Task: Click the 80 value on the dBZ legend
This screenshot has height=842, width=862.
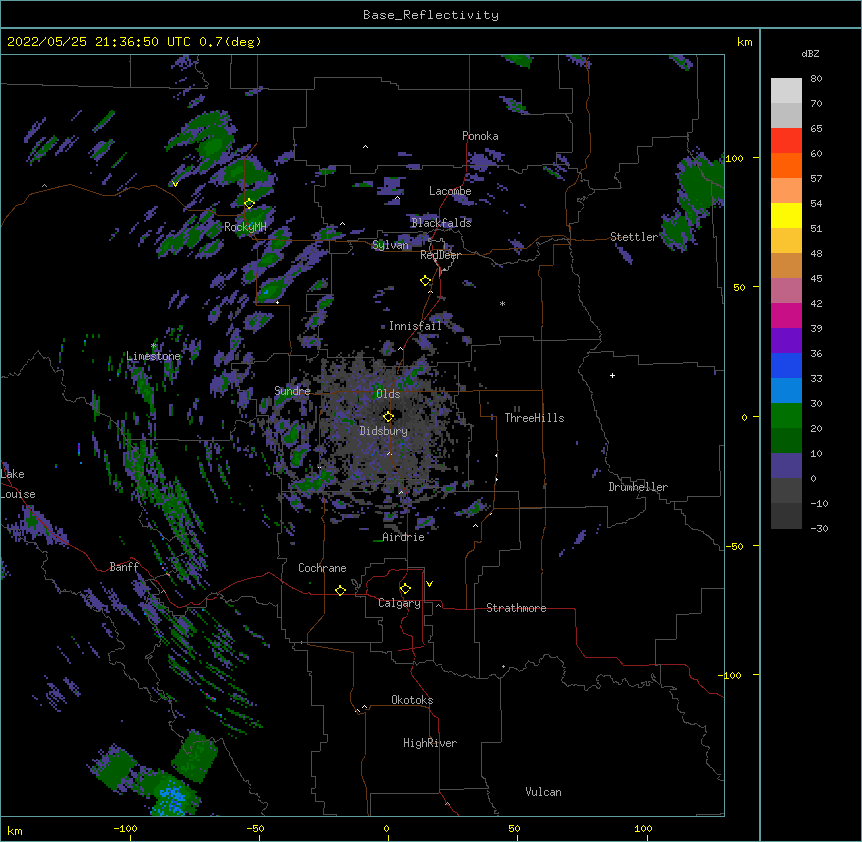Action: [x=816, y=79]
